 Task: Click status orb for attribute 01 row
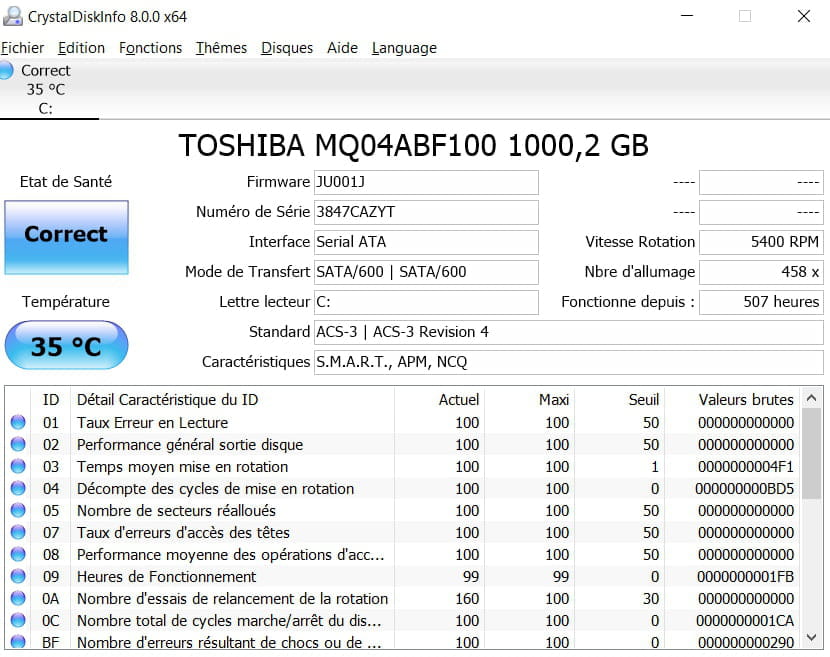click(18, 422)
